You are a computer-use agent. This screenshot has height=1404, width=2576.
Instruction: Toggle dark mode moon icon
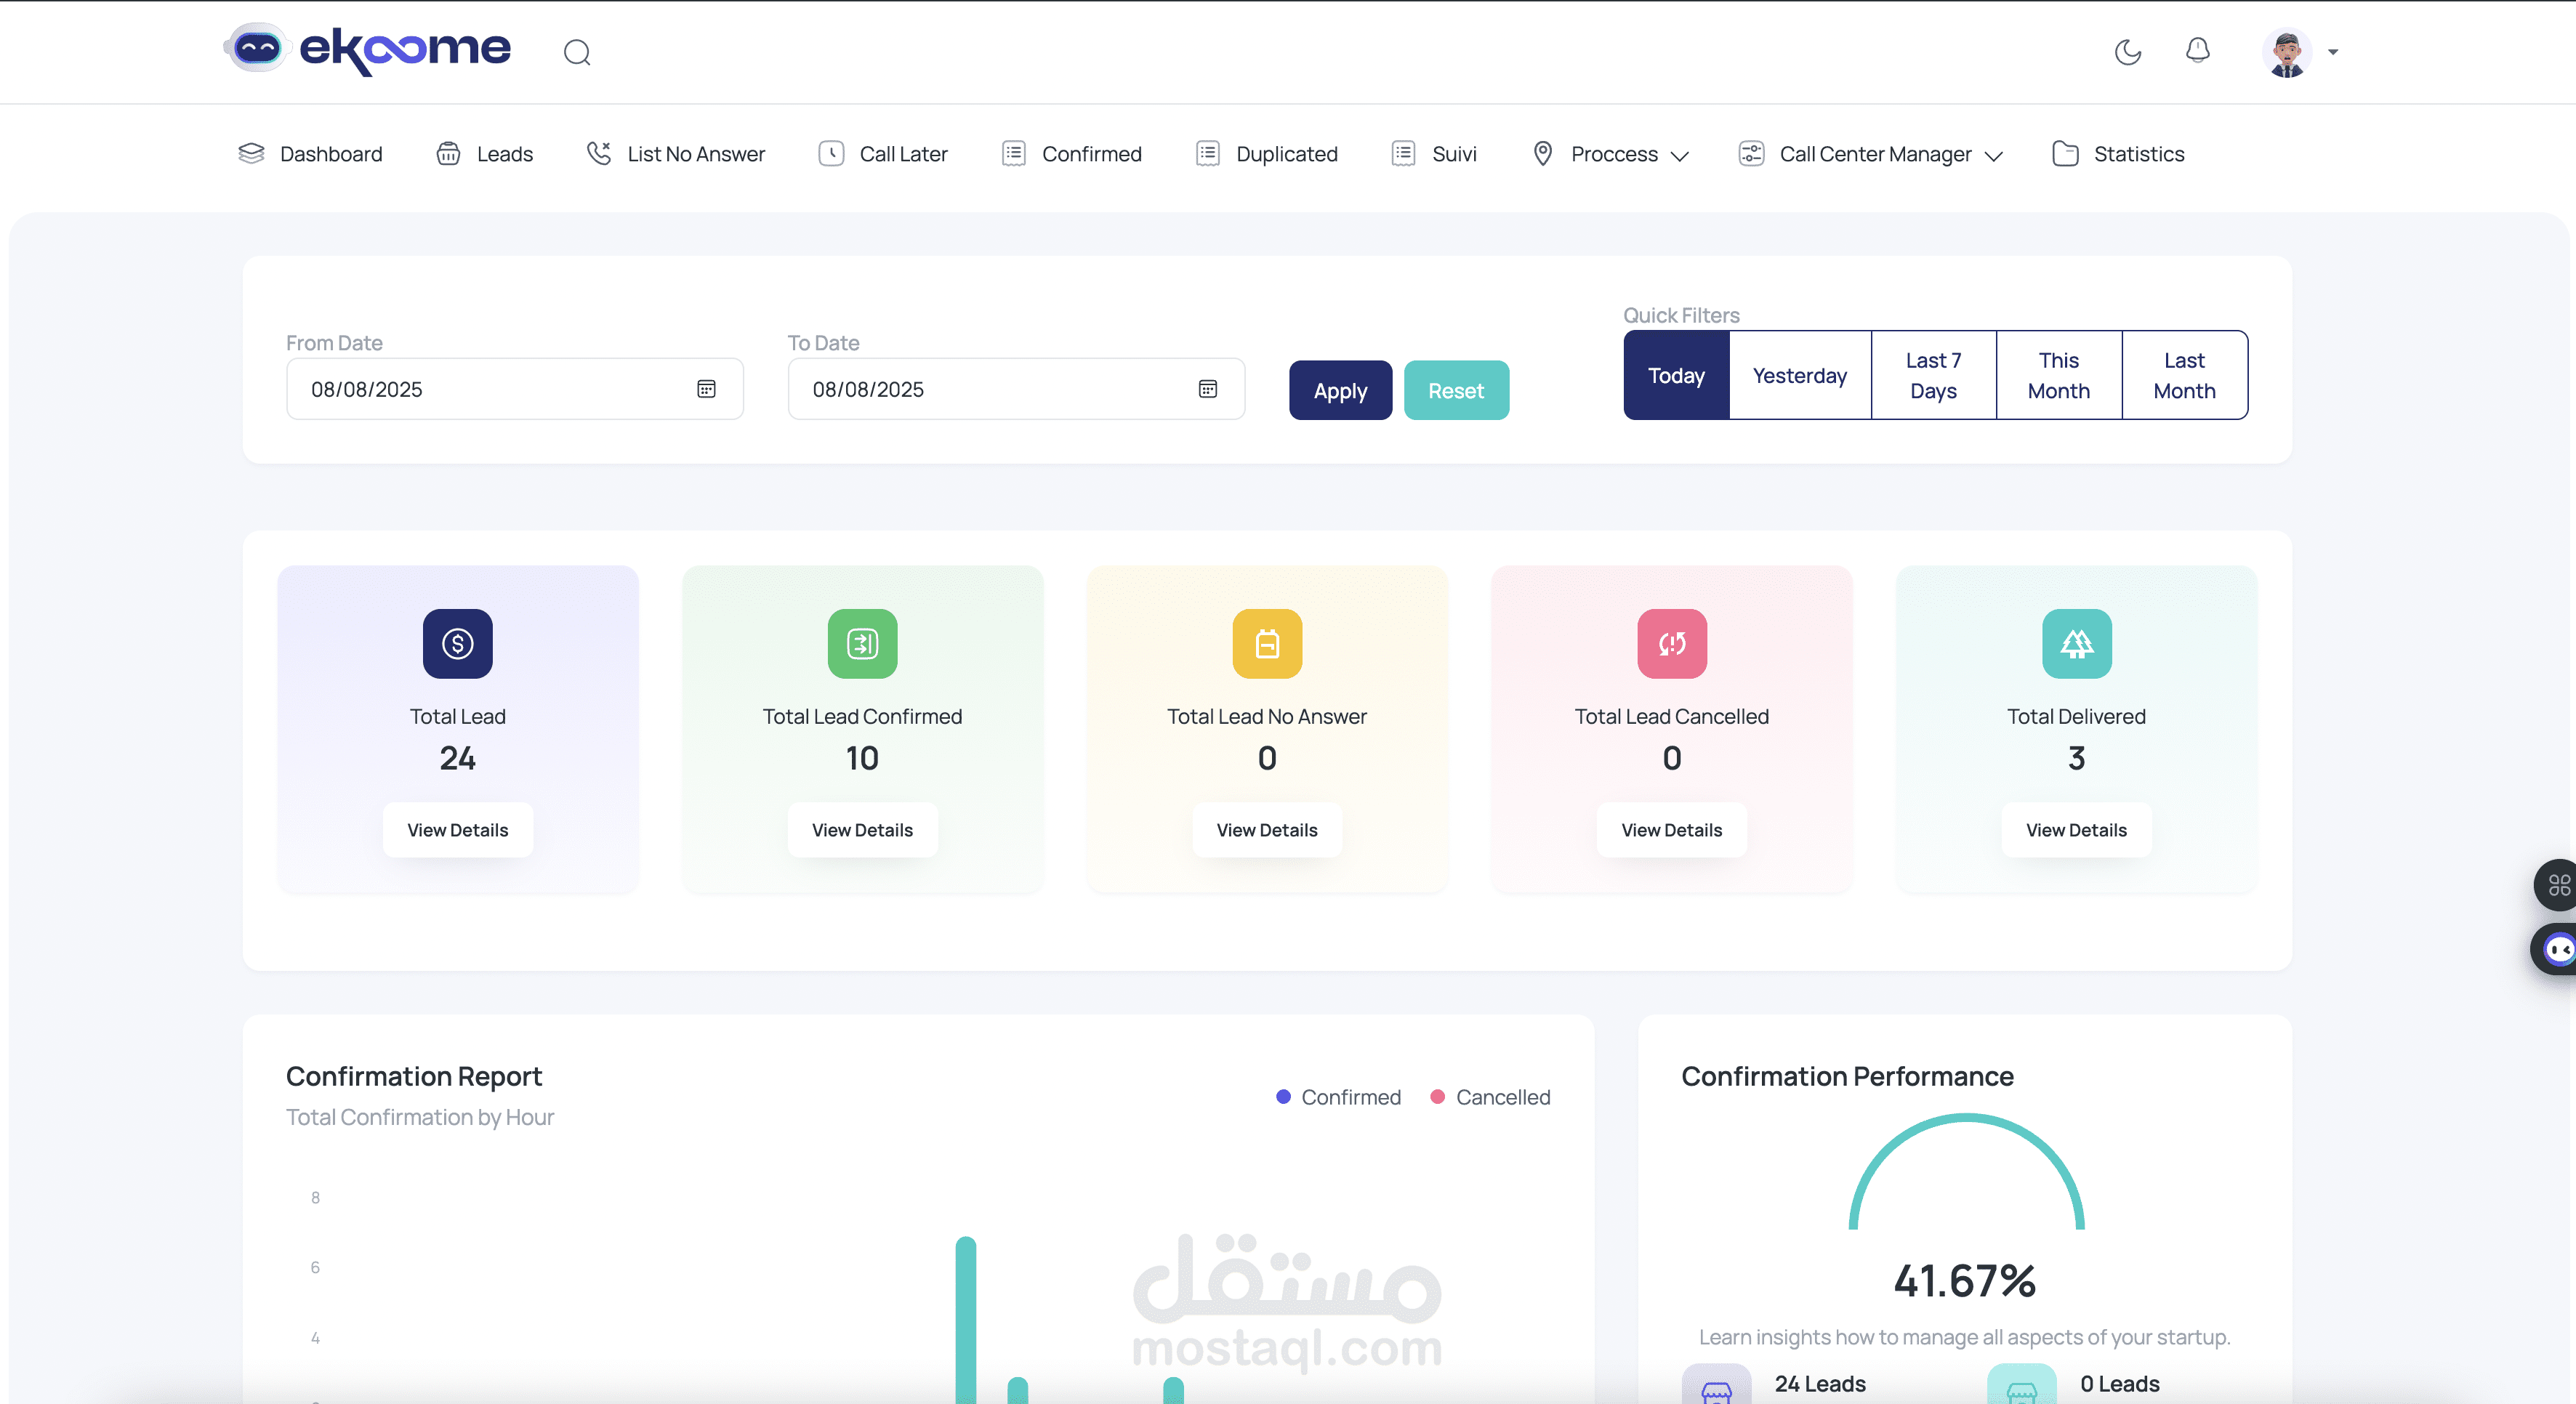pos(2128,51)
